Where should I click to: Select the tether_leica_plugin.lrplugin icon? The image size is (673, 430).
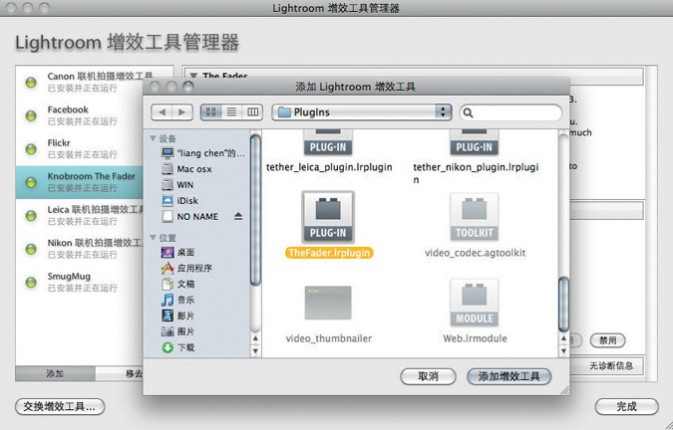328,142
